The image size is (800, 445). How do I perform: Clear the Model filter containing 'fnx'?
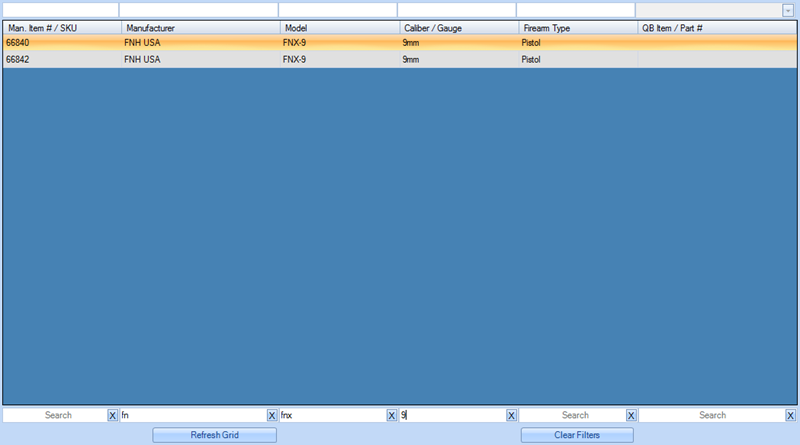[x=391, y=415]
